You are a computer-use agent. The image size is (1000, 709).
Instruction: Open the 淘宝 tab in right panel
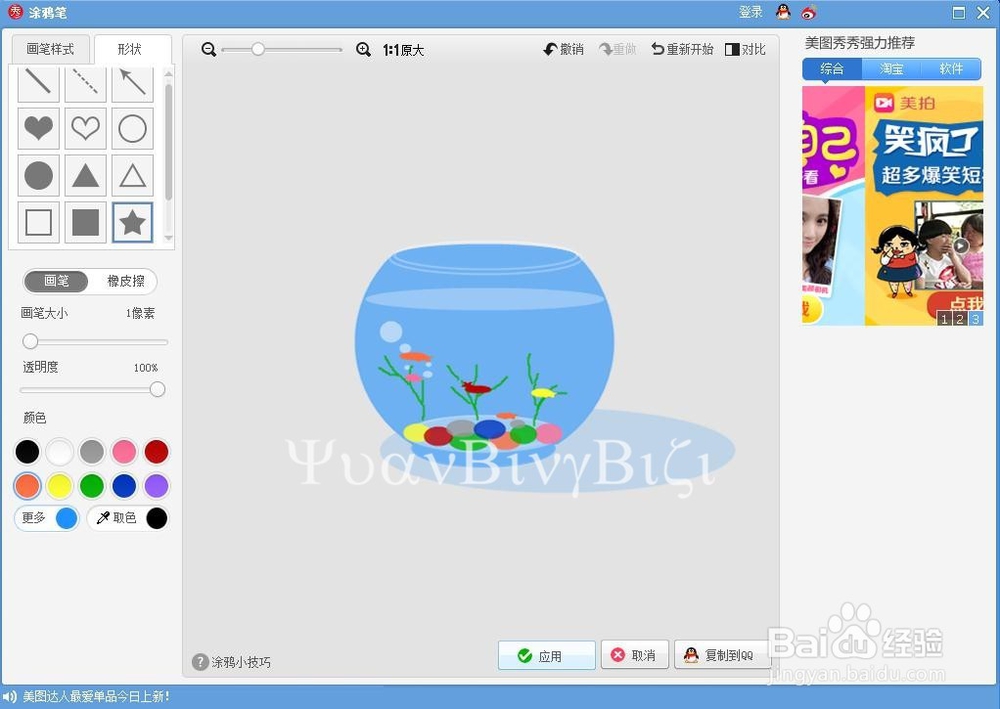891,69
